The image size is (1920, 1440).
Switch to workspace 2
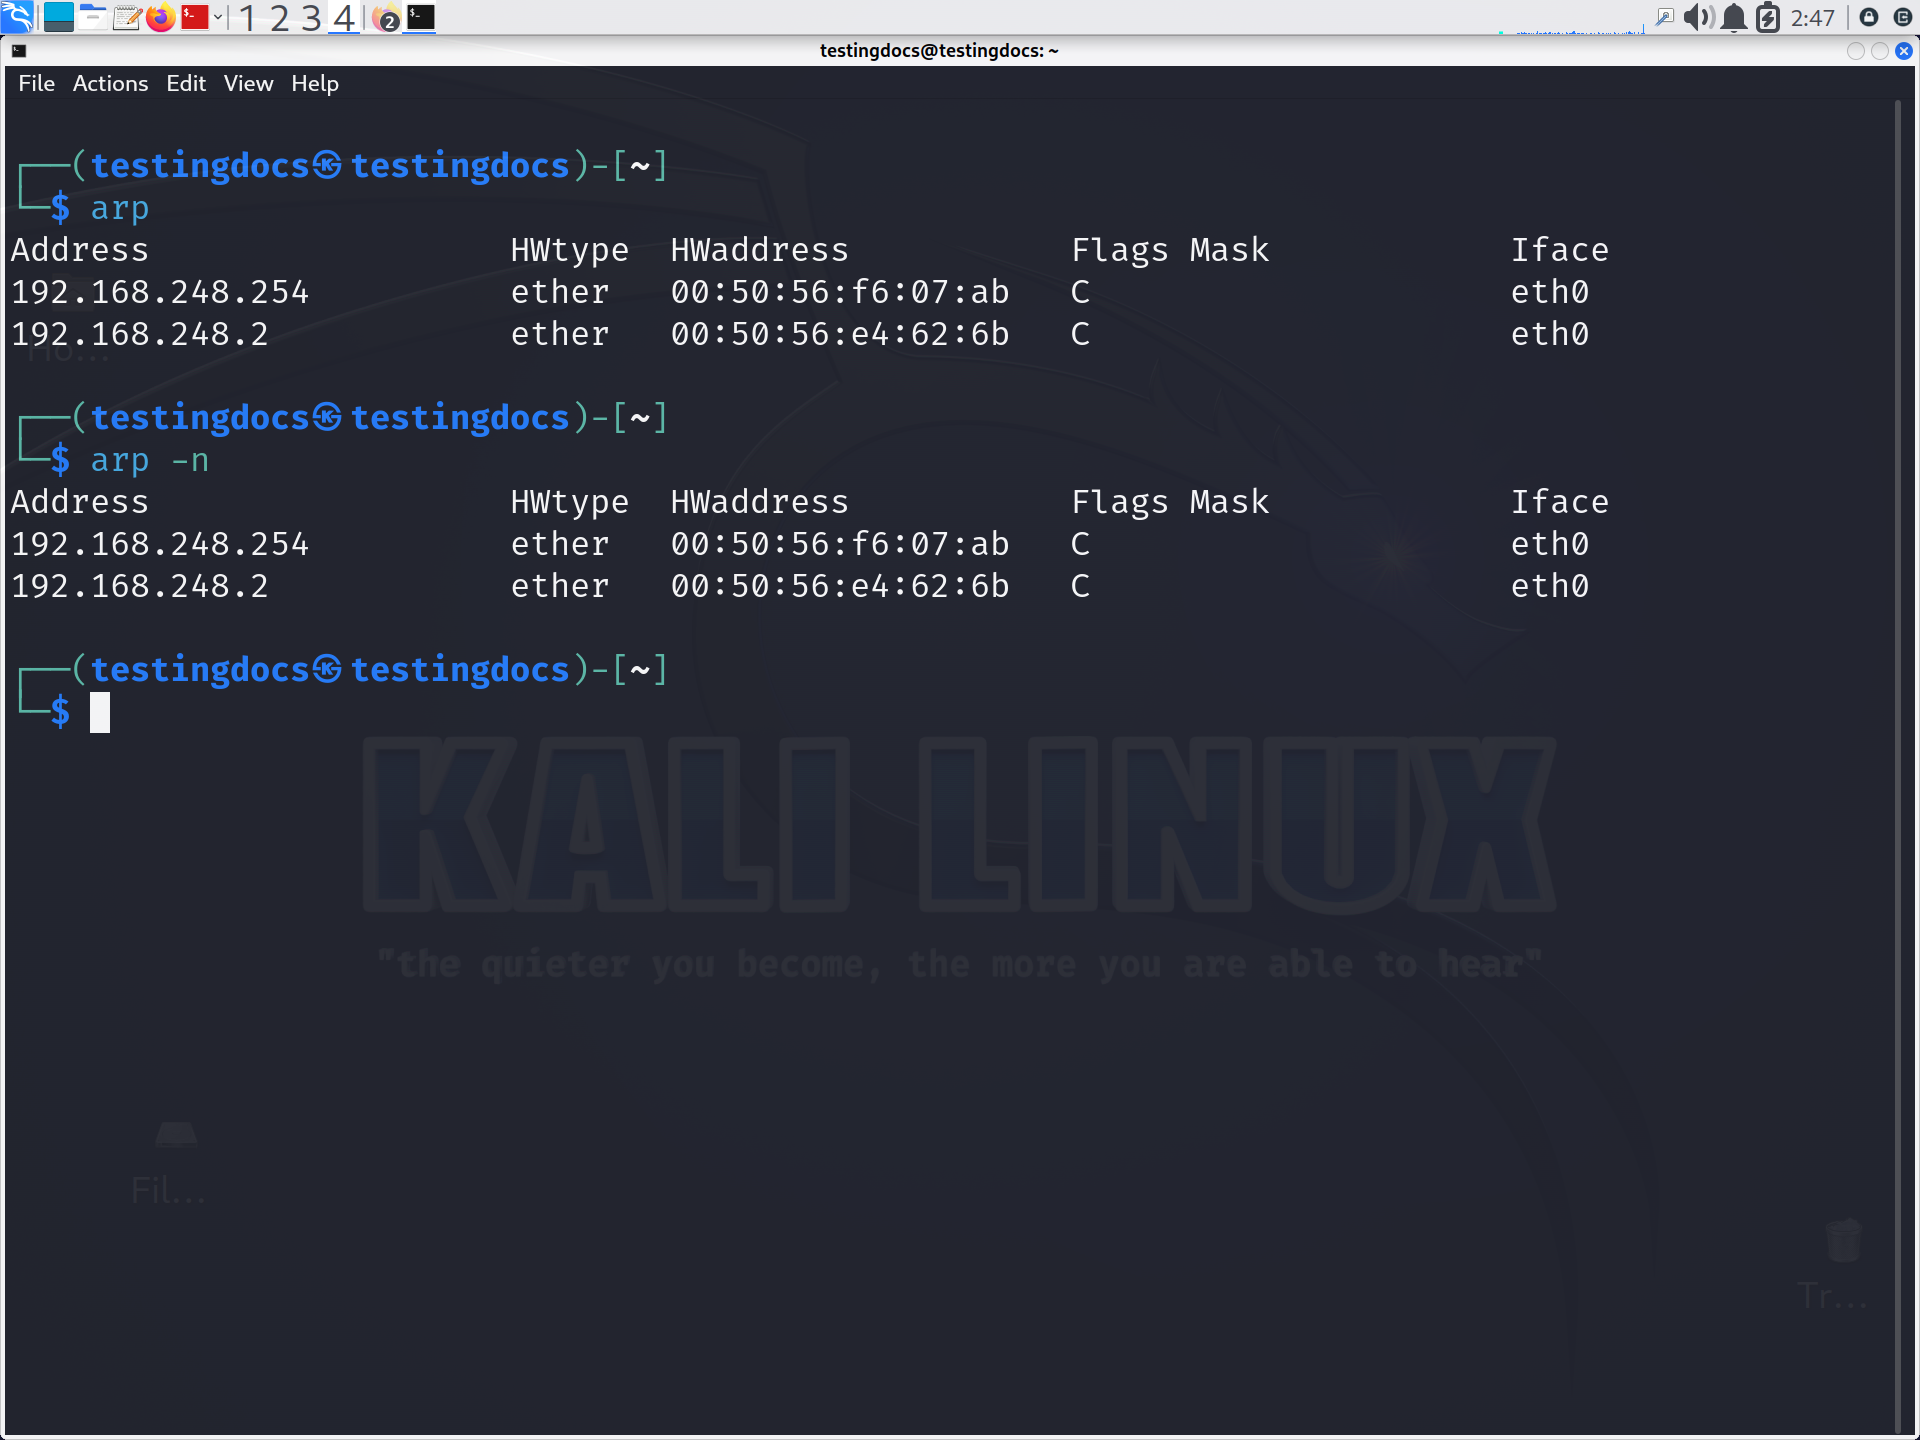(x=279, y=17)
